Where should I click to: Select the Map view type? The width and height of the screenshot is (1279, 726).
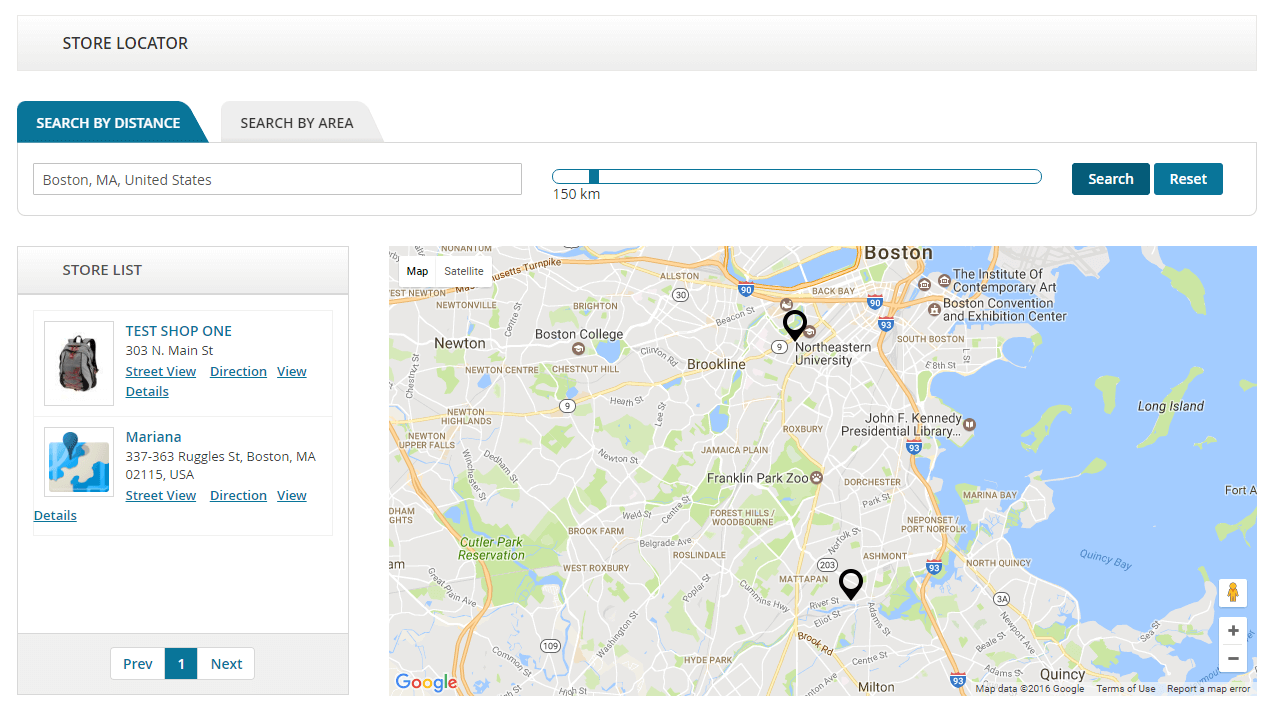[417, 271]
